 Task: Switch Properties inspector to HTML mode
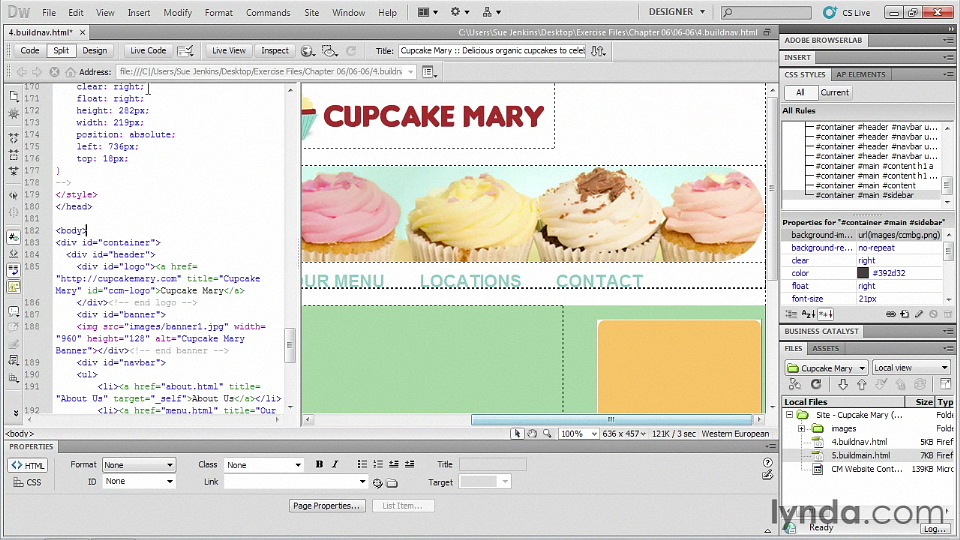[28, 465]
